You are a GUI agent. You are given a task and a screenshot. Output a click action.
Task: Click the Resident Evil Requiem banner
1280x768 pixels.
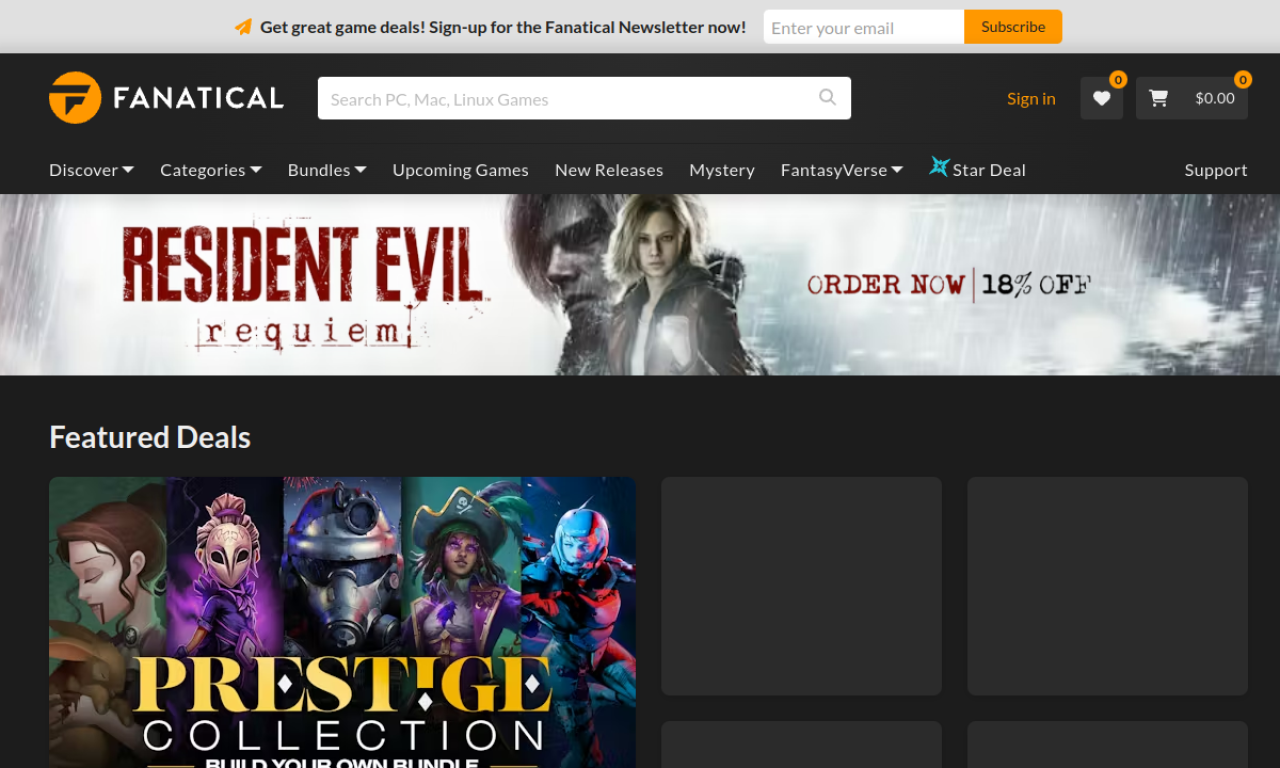640,285
